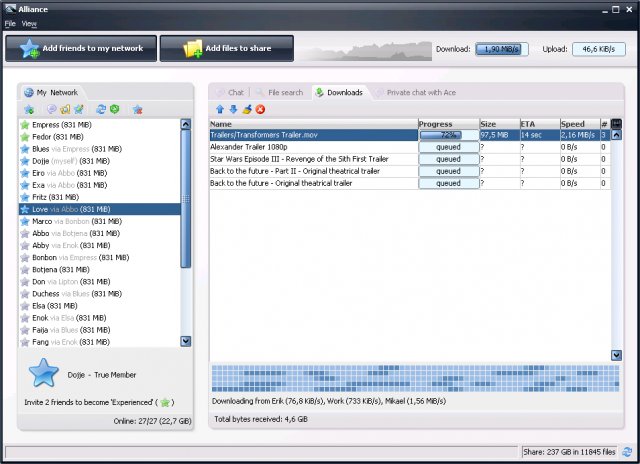The width and height of the screenshot is (640, 464).
Task: Click the downloads list scrollbar up arrow
Action: (x=616, y=135)
